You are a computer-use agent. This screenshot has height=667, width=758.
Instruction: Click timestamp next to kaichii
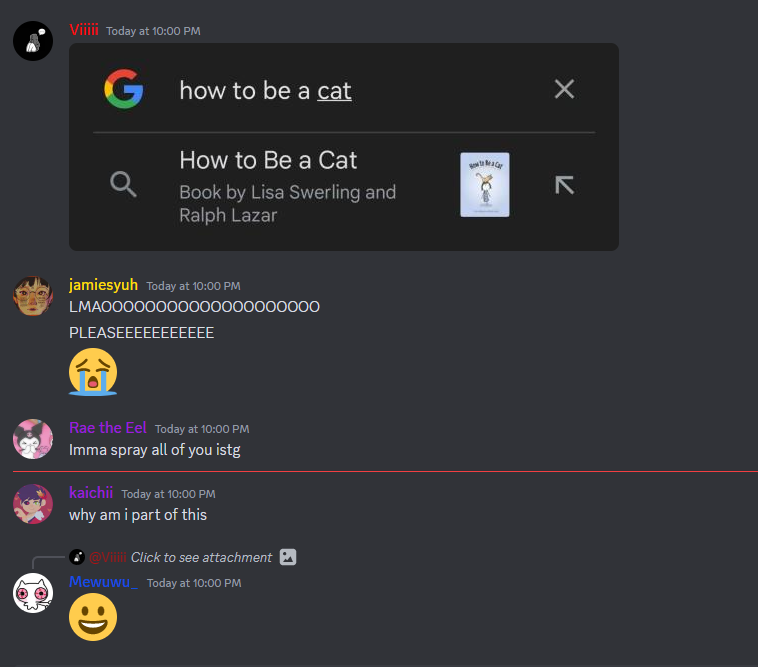coord(168,494)
